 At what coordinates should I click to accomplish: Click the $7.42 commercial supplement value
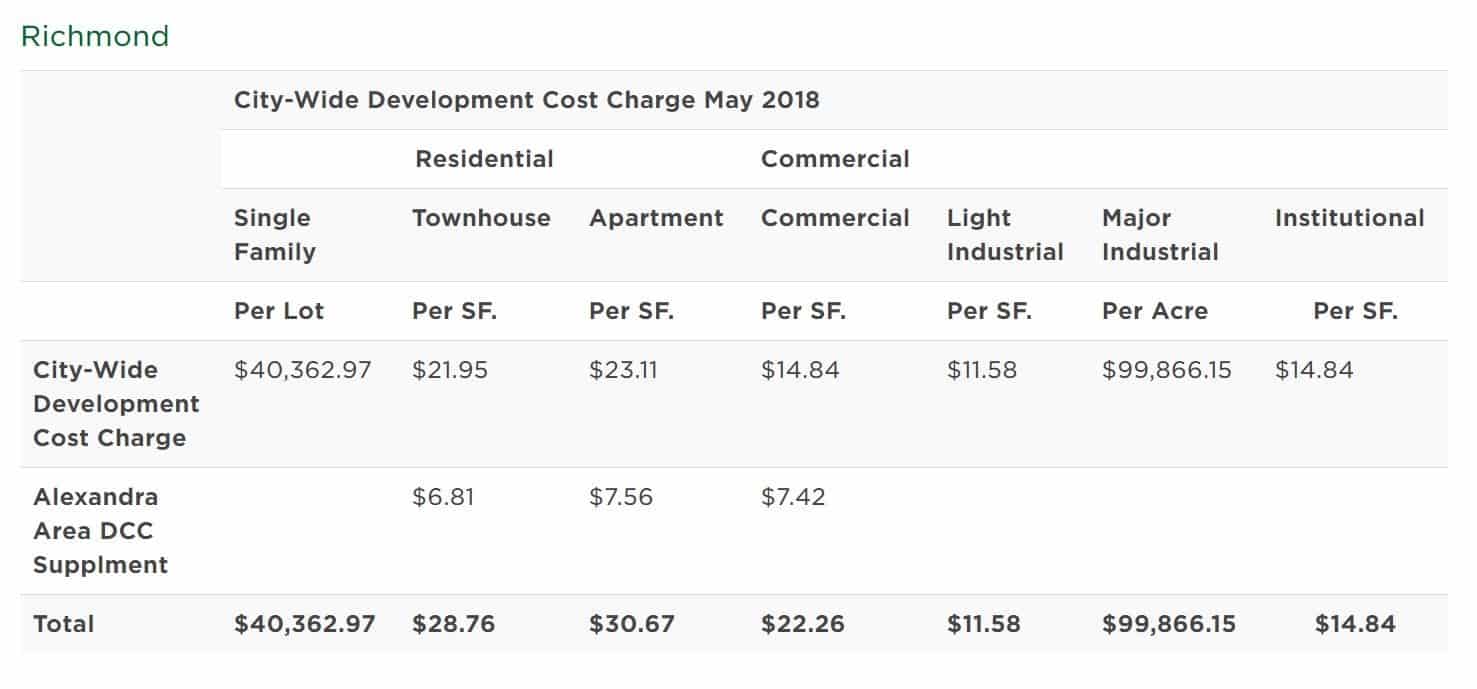click(x=793, y=497)
